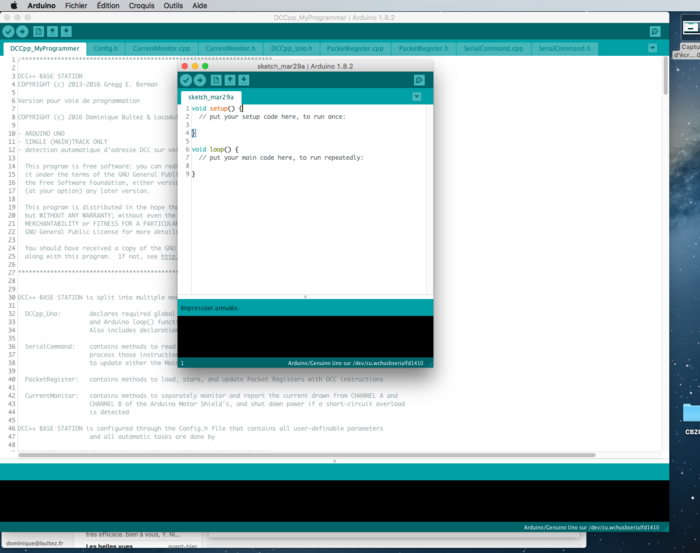Click Open sketch icon in sketch_mar29a toolbar
This screenshot has width=700, height=553.
click(230, 80)
